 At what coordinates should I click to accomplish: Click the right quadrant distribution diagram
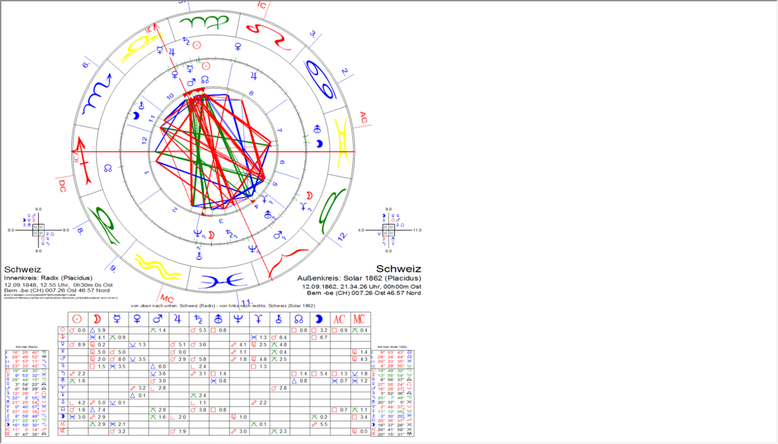tap(389, 230)
